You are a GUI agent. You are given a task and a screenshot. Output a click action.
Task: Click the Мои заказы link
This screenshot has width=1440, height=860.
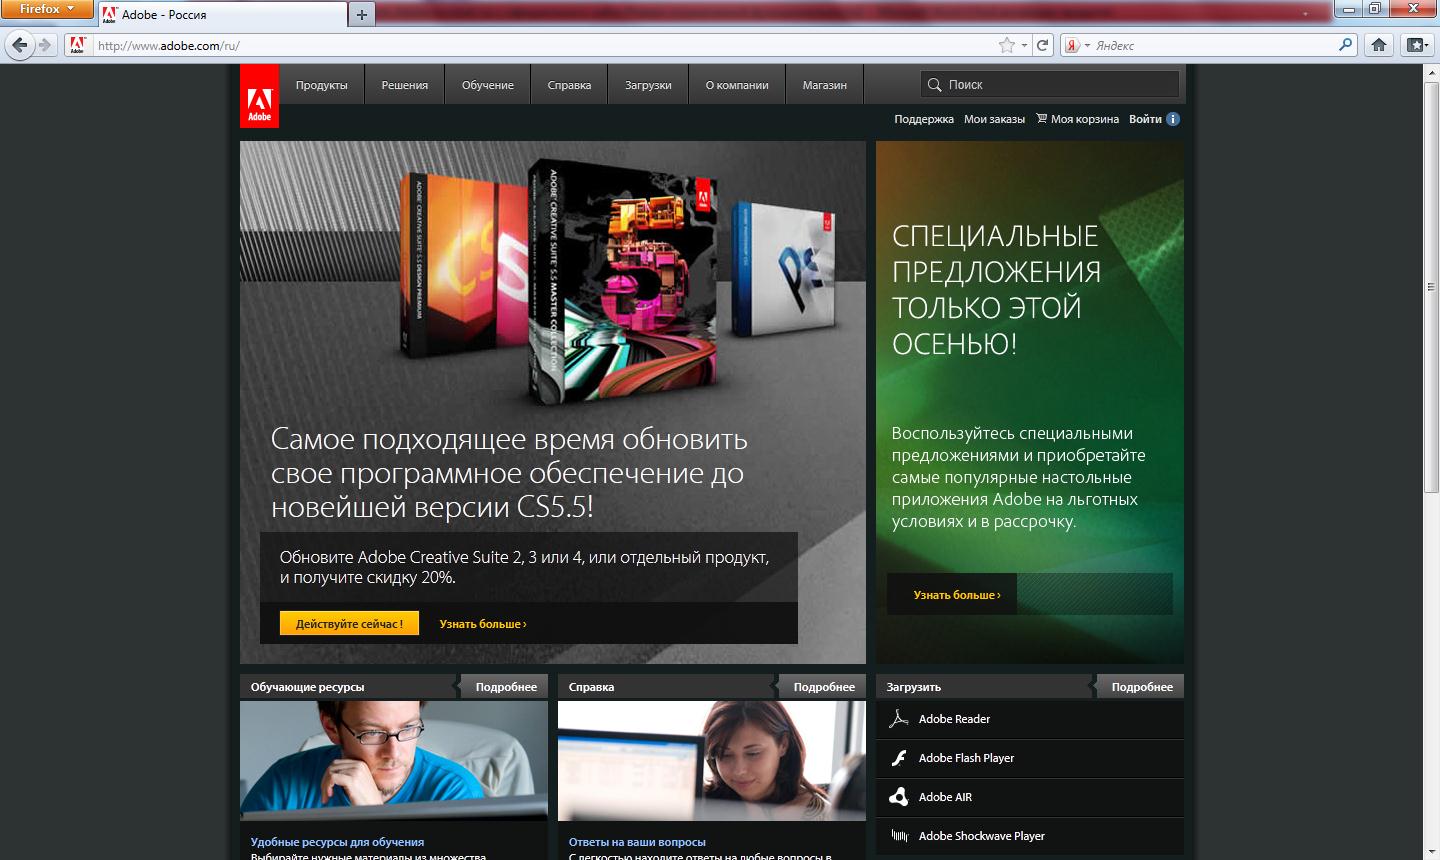pos(994,119)
